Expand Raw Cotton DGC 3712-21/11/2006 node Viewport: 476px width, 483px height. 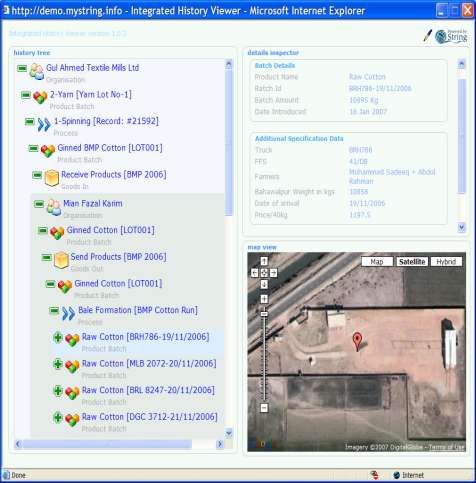58,417
